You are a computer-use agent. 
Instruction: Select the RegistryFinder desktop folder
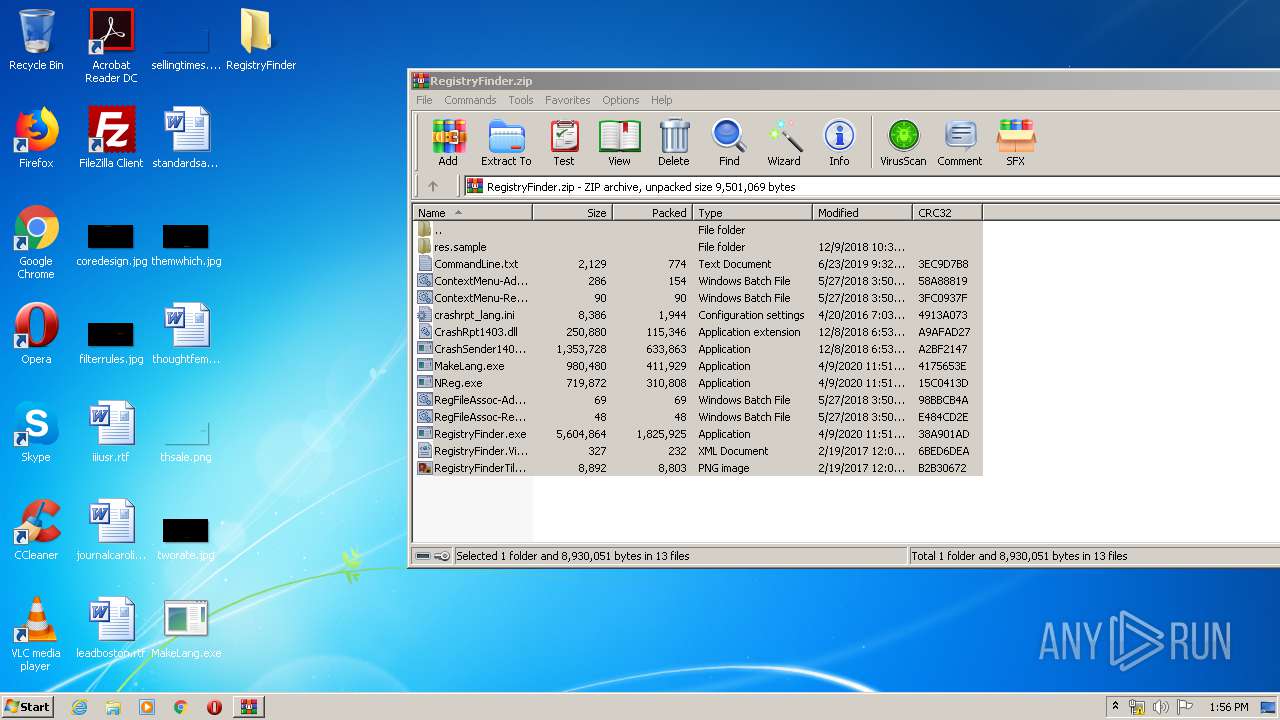coord(260,40)
